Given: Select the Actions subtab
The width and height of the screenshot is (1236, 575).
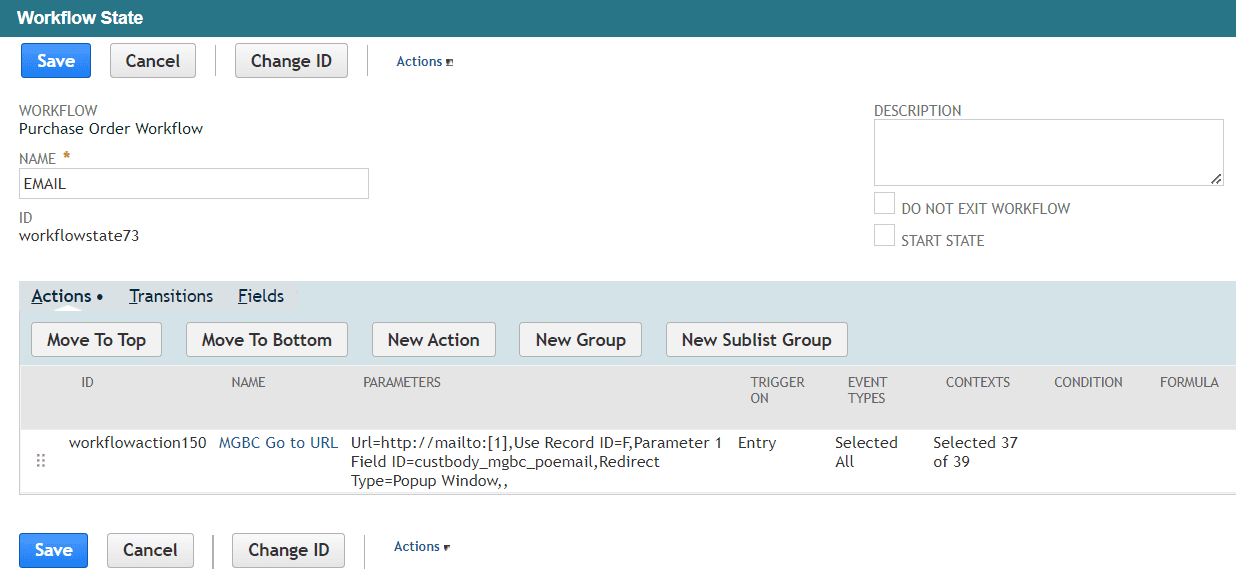Looking at the screenshot, I should point(61,296).
